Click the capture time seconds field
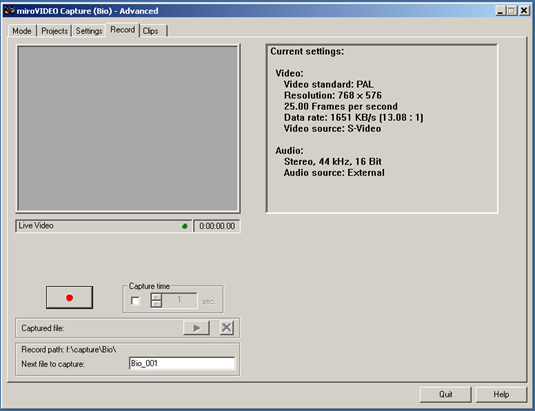 [x=179, y=300]
